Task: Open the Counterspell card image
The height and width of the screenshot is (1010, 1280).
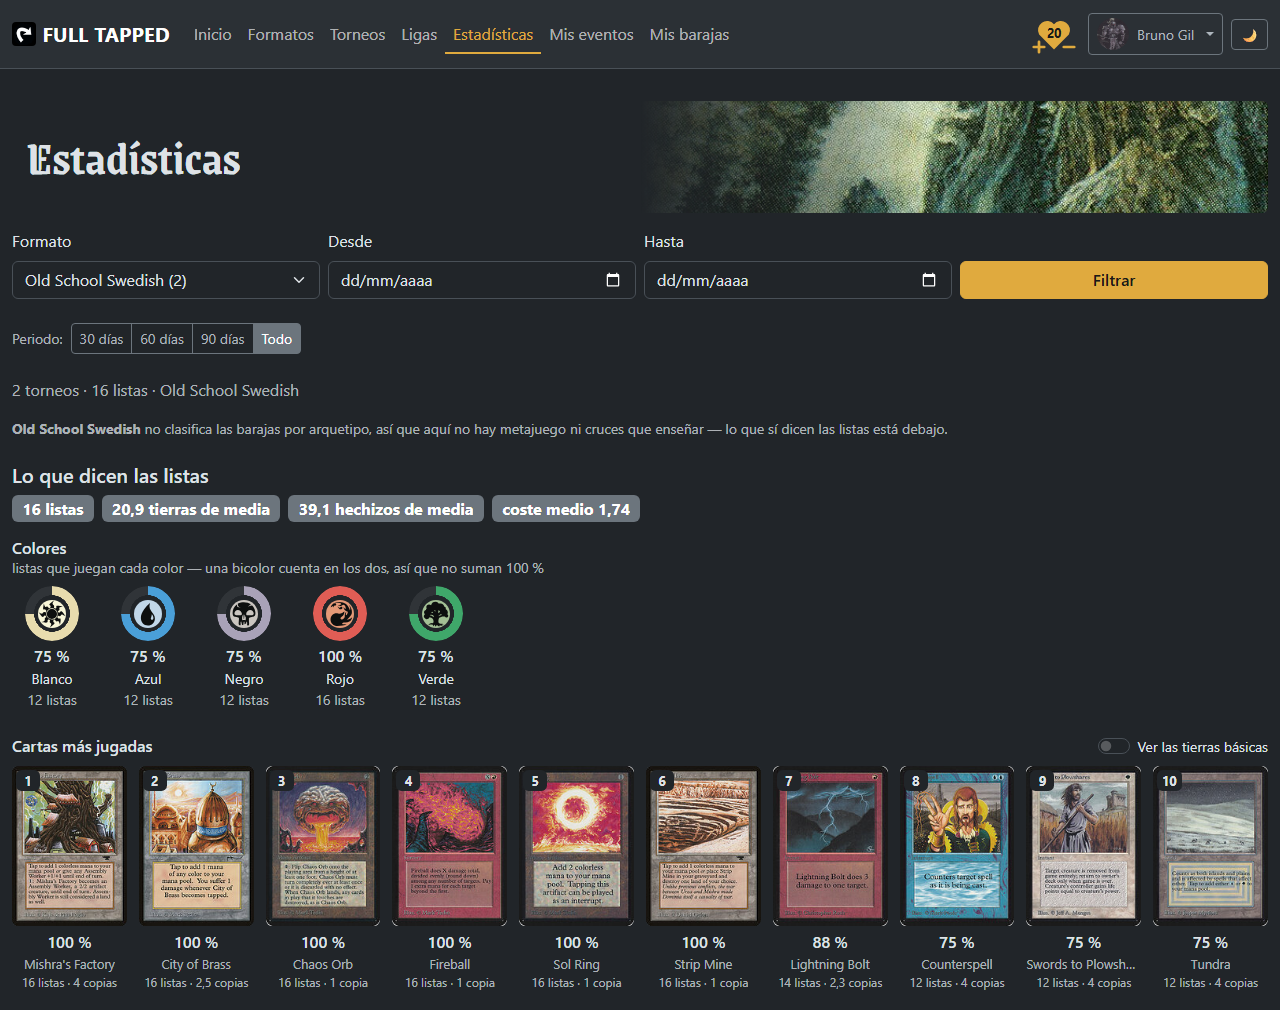Action: pos(957,846)
